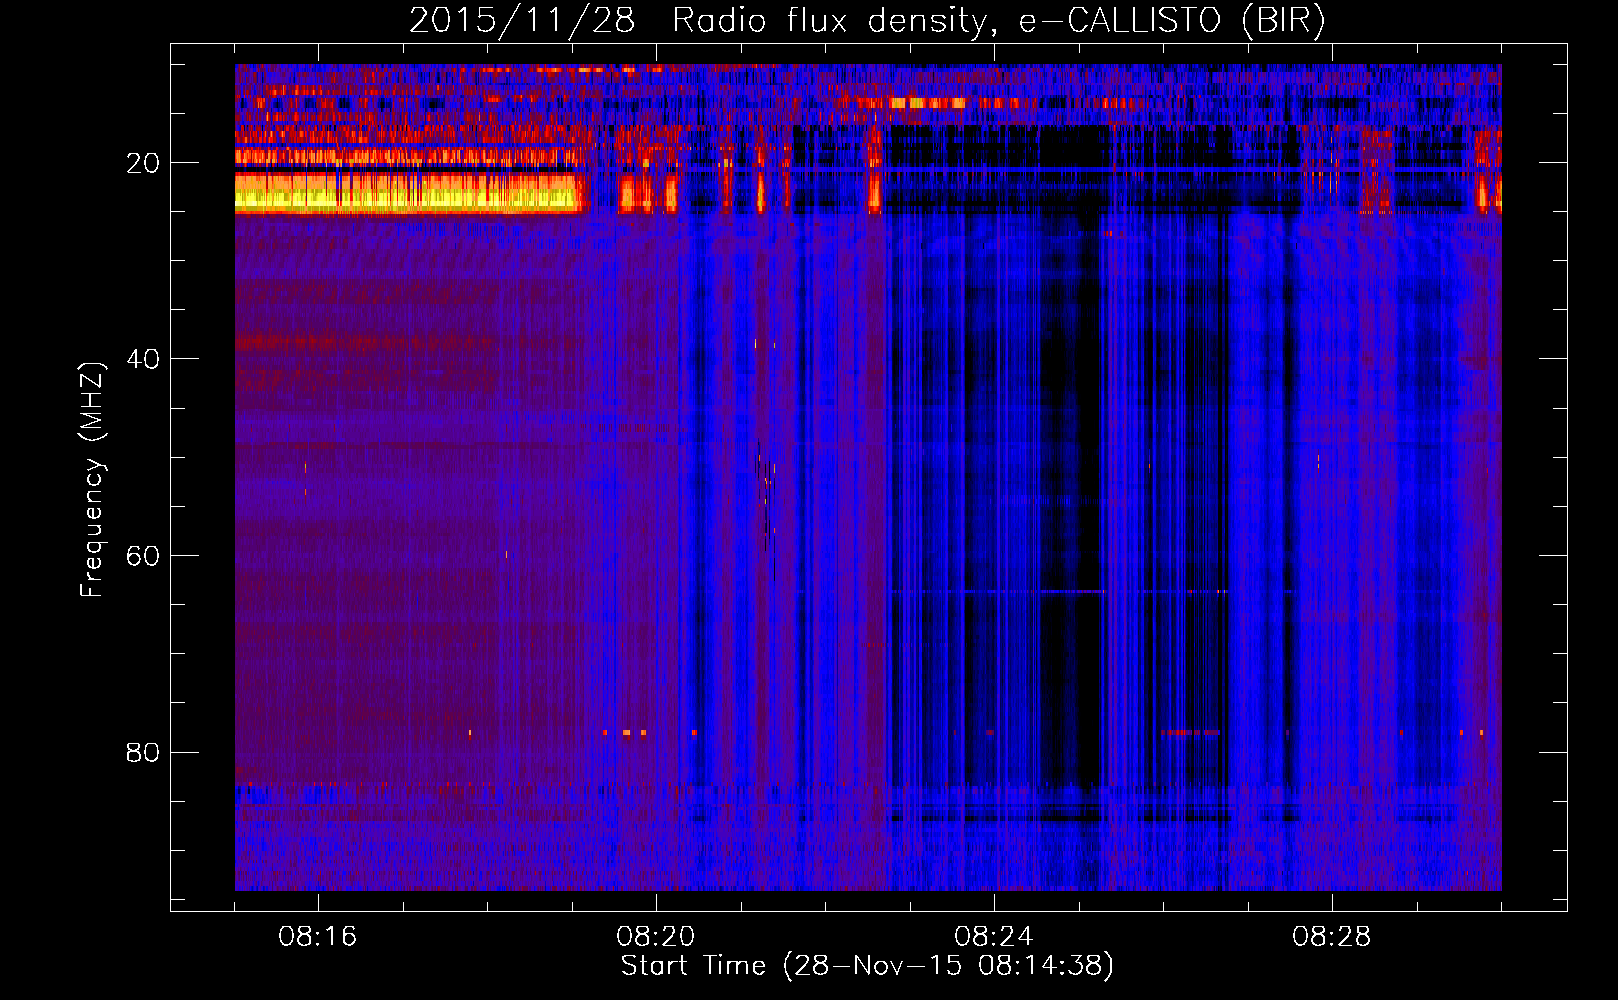Click the 'Start Time (28-Nov-15 08:14:38)' label

click(867, 966)
